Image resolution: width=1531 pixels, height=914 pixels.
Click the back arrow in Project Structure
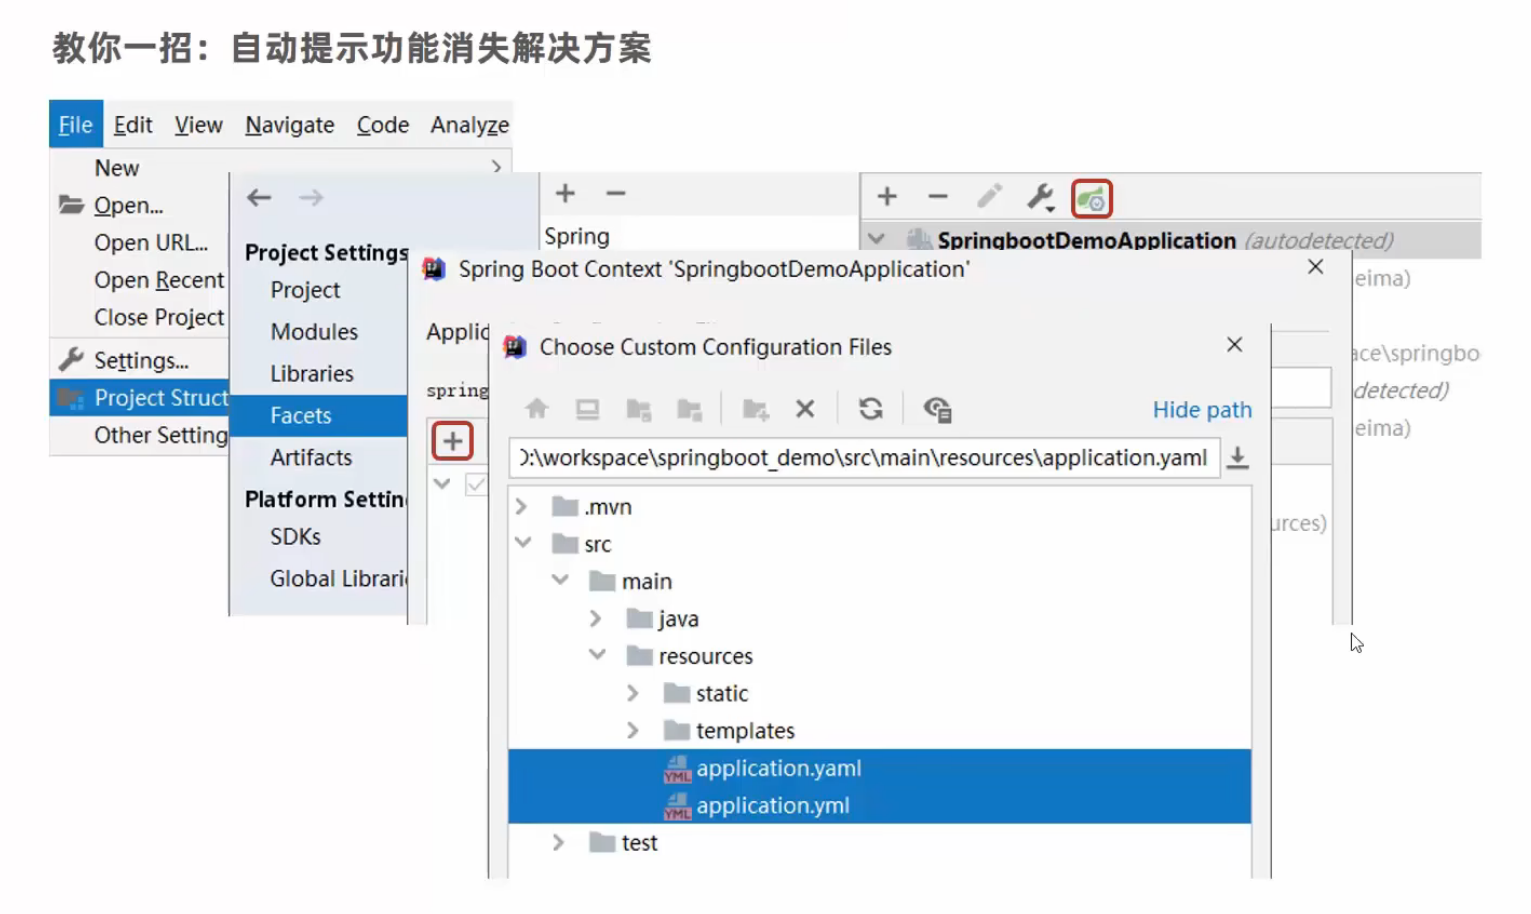pyautogui.click(x=259, y=197)
